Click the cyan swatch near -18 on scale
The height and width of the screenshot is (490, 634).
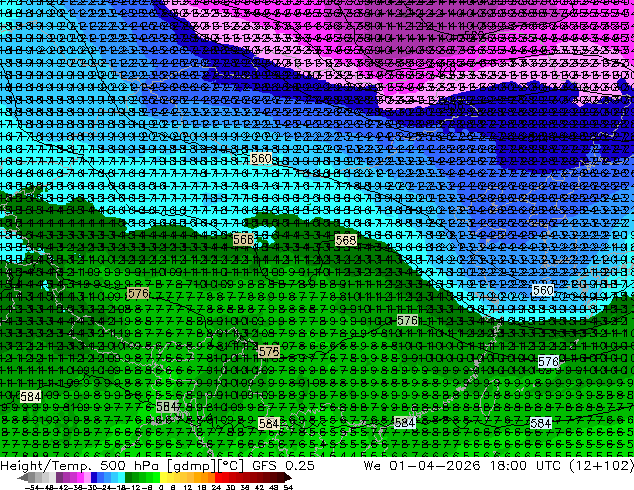click(121, 478)
